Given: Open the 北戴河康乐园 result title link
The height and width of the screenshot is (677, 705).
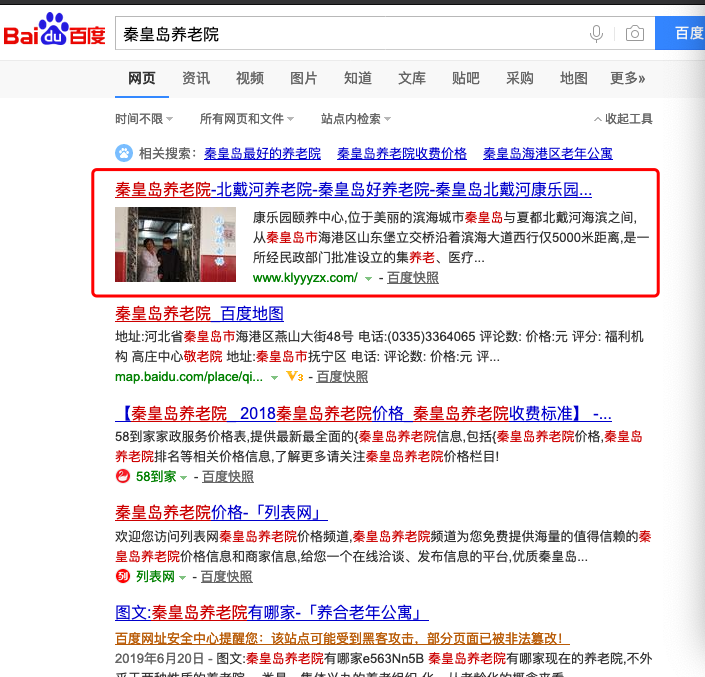Looking at the screenshot, I should point(353,190).
